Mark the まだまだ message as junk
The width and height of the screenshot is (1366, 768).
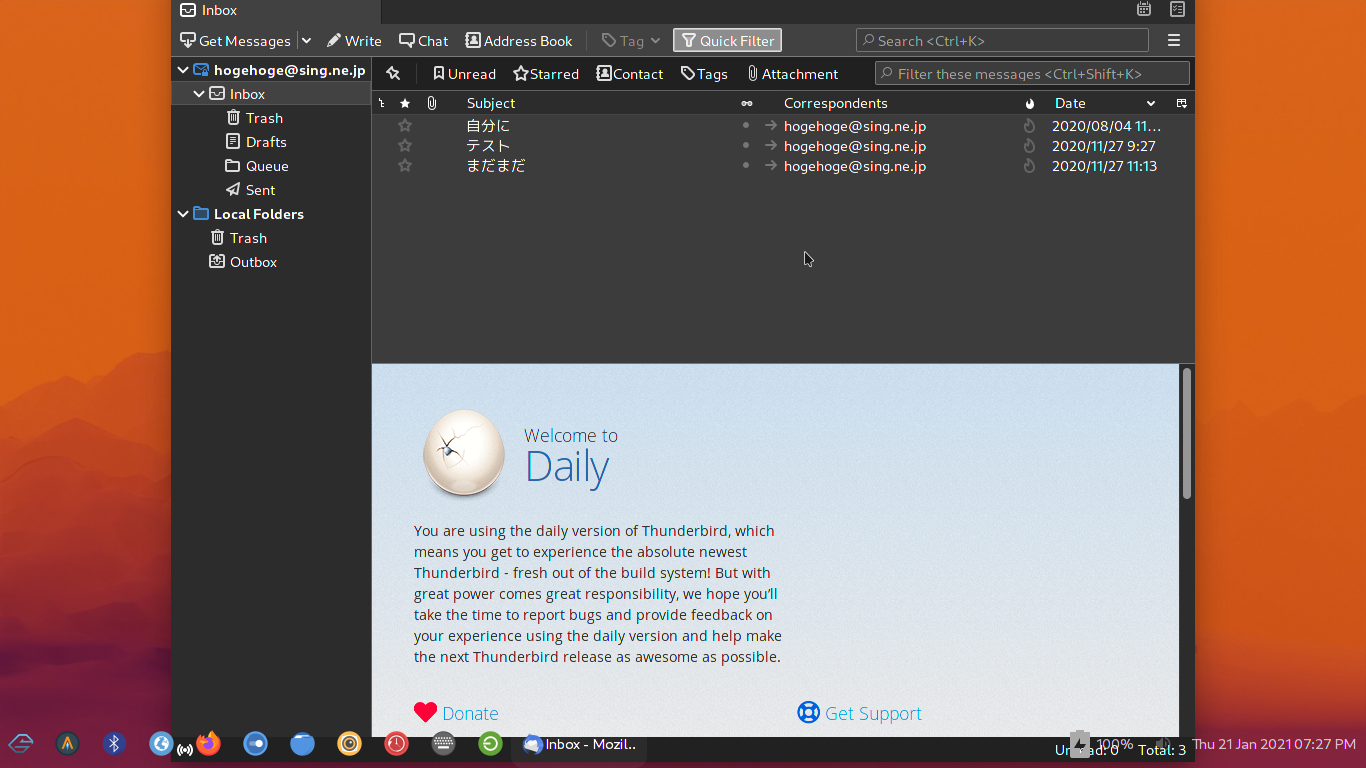(1030, 166)
